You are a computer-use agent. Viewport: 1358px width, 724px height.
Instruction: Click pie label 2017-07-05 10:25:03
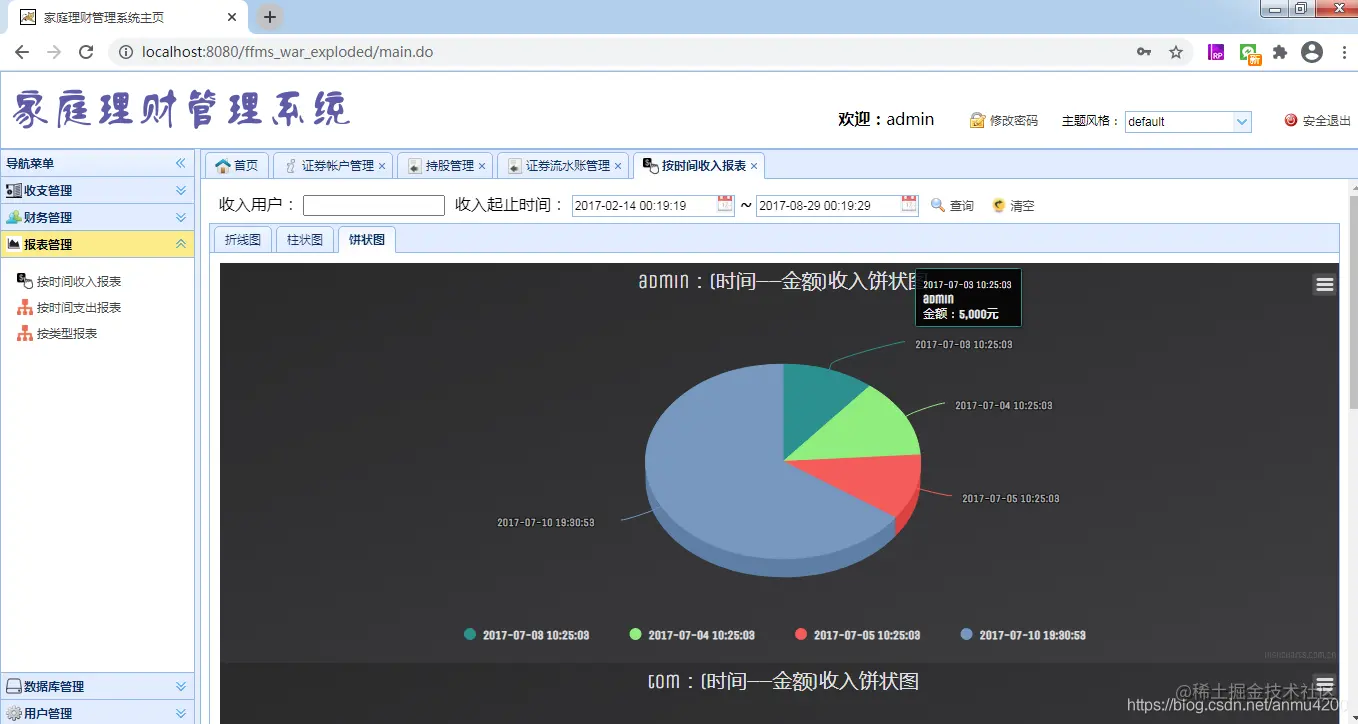1011,498
